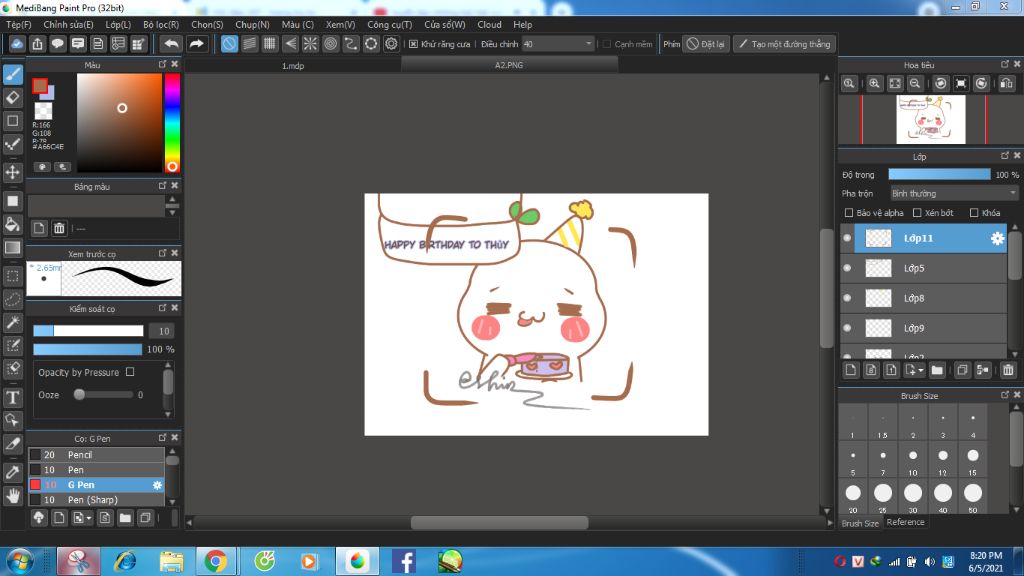This screenshot has height=576, width=1024.
Task: Select the Brush tool in left toolbar
Action: (12, 74)
